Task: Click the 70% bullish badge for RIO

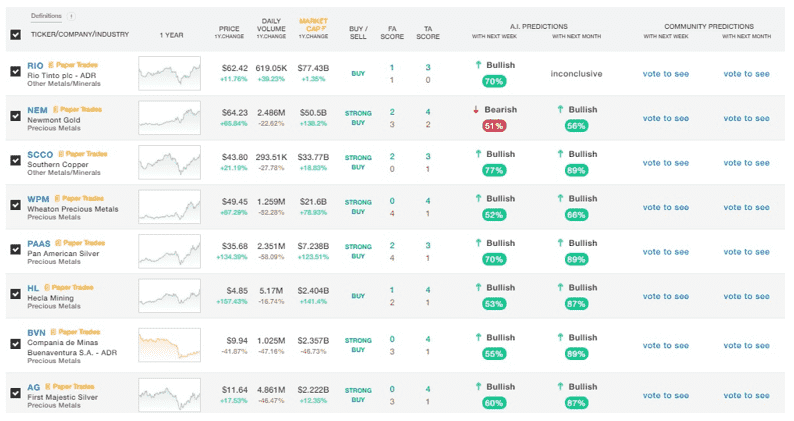Action: [494, 81]
